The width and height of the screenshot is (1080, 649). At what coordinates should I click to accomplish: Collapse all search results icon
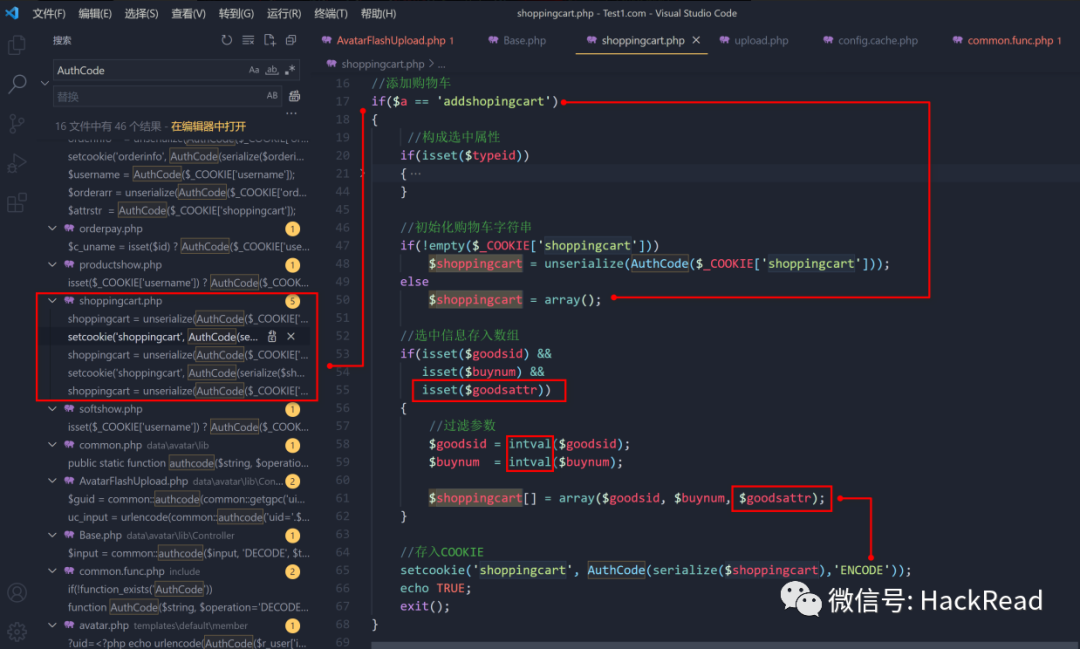pyautogui.click(x=291, y=41)
